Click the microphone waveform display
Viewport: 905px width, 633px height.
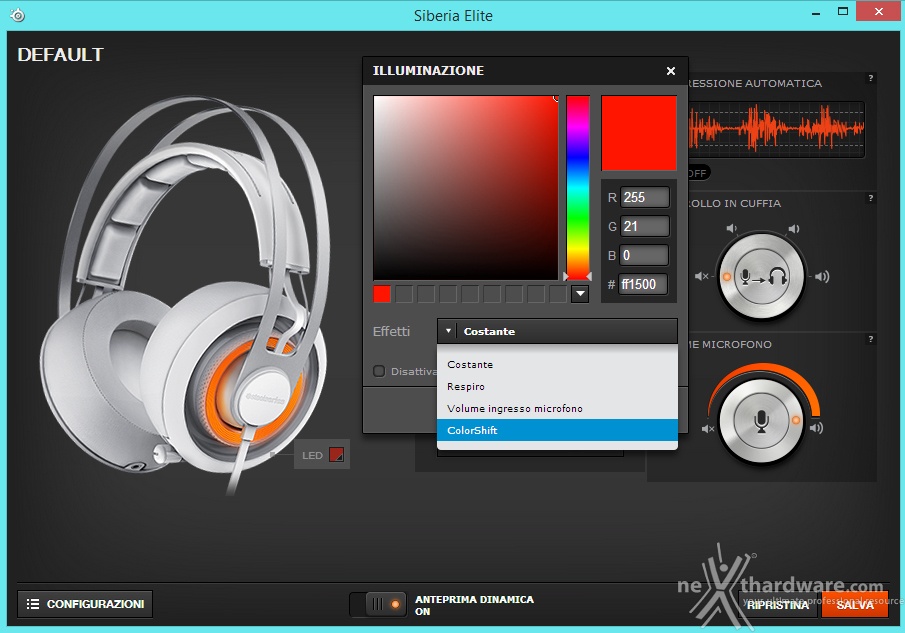pos(776,130)
